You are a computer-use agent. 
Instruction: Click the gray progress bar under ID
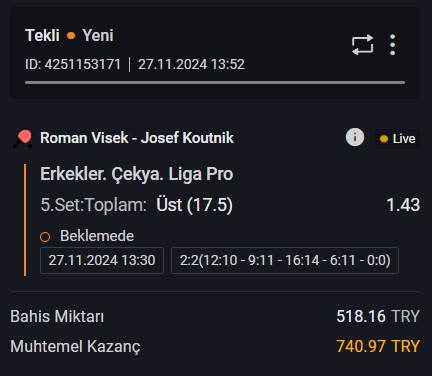tap(215, 82)
